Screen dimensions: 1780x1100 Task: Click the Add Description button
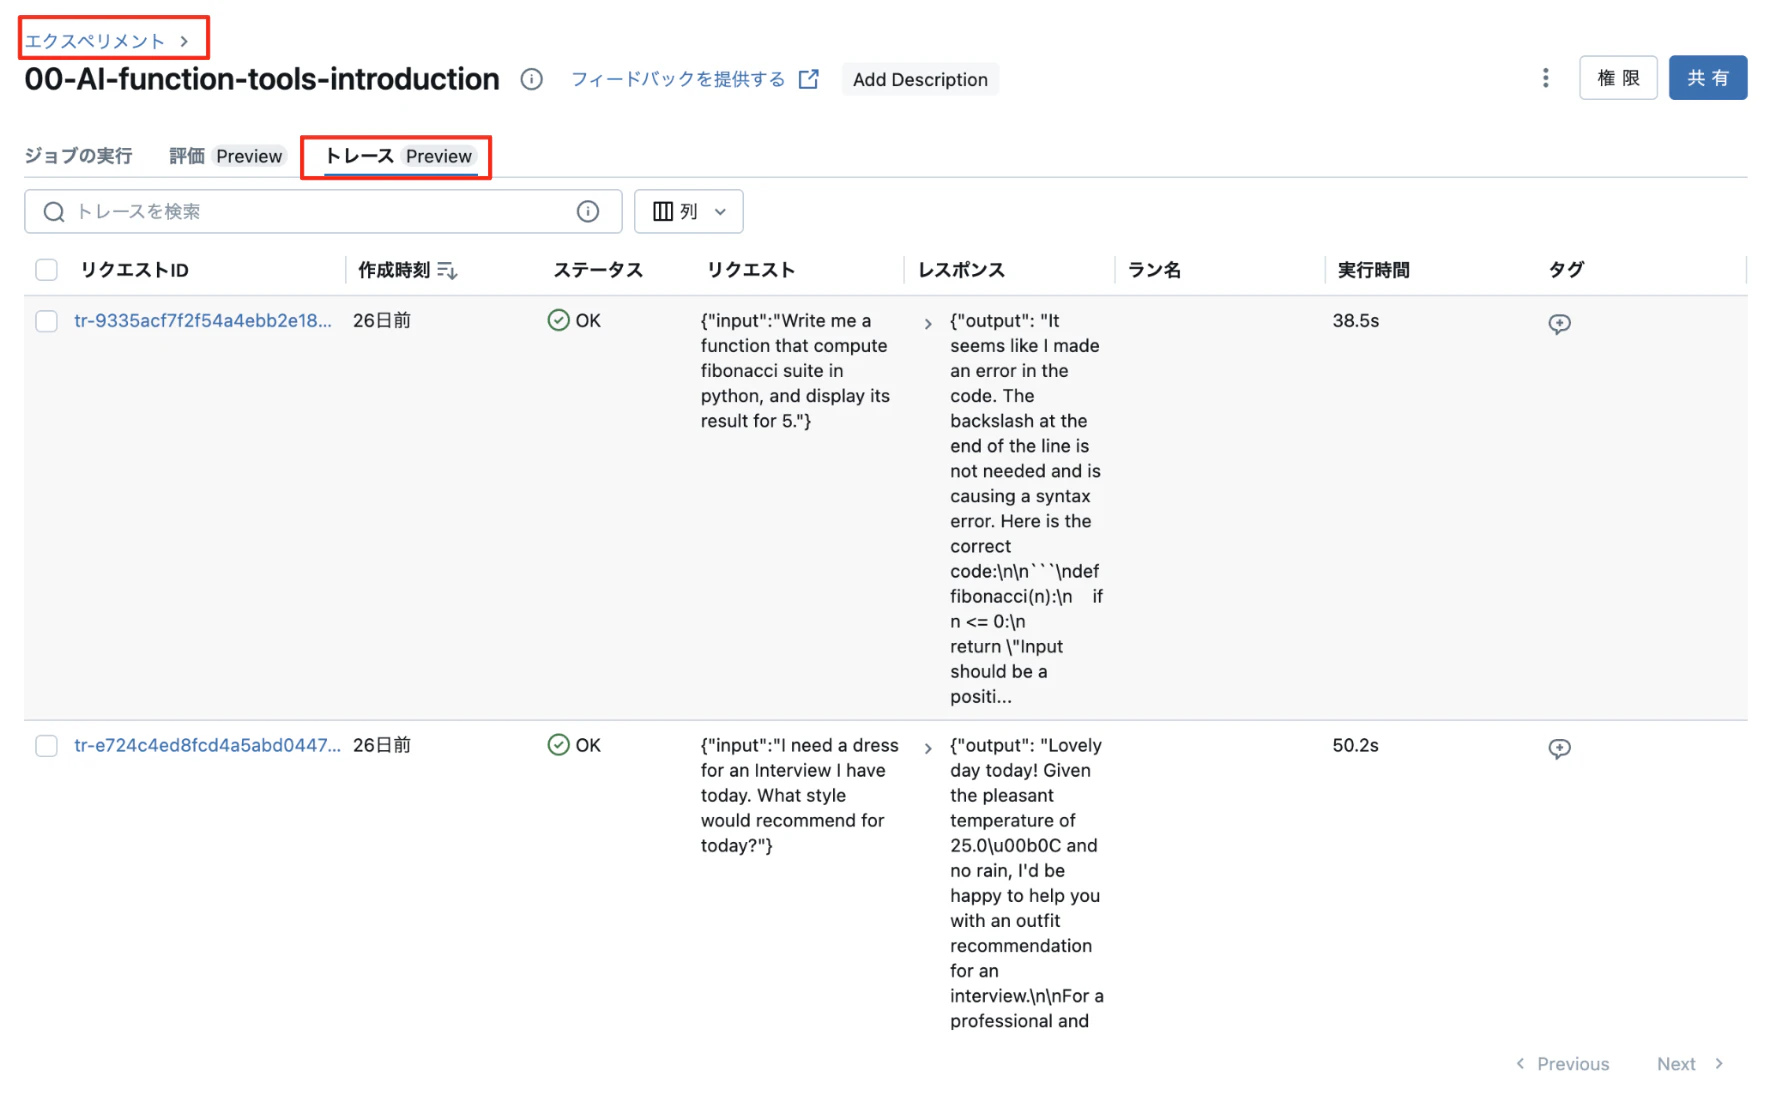pos(920,79)
